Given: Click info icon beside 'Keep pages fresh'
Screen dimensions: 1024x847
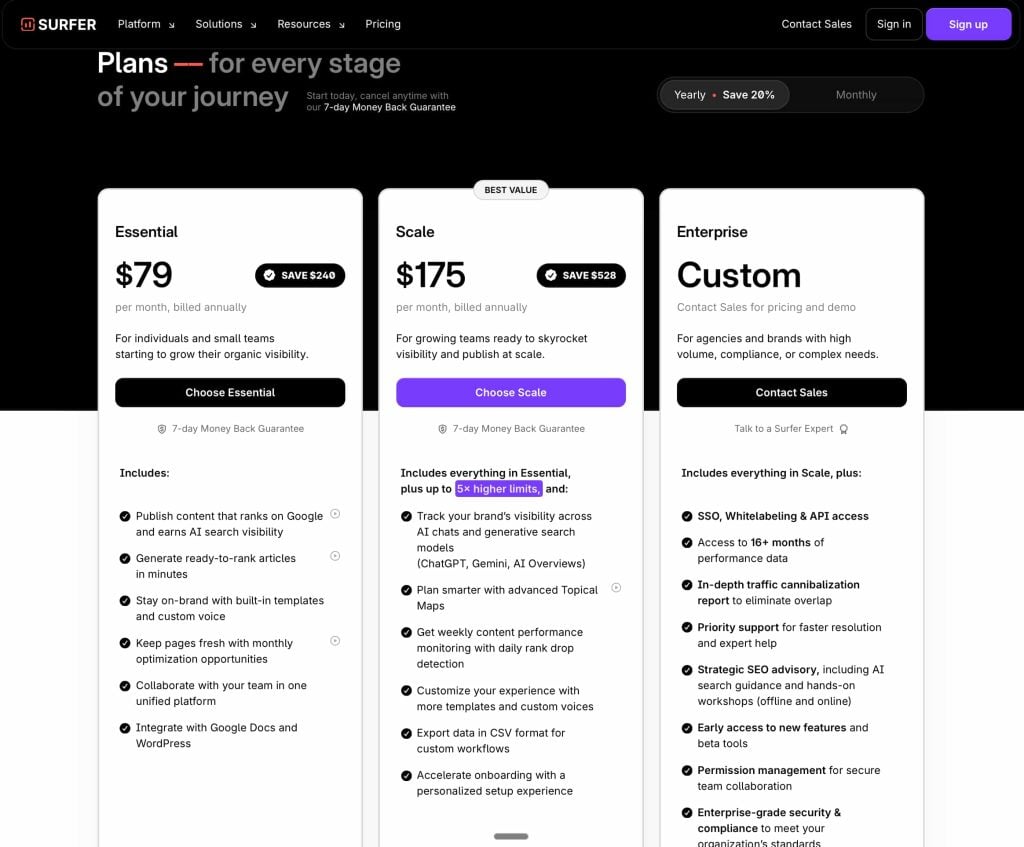Looking at the screenshot, I should (335, 641).
